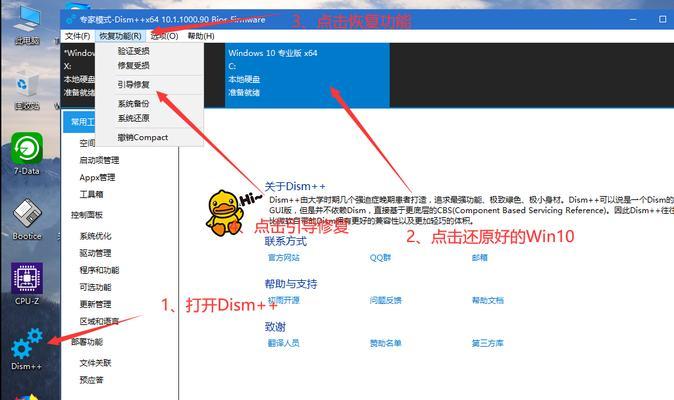The height and width of the screenshot is (400, 674).
Task: Maximize the Dism++ window
Action: 662,19
